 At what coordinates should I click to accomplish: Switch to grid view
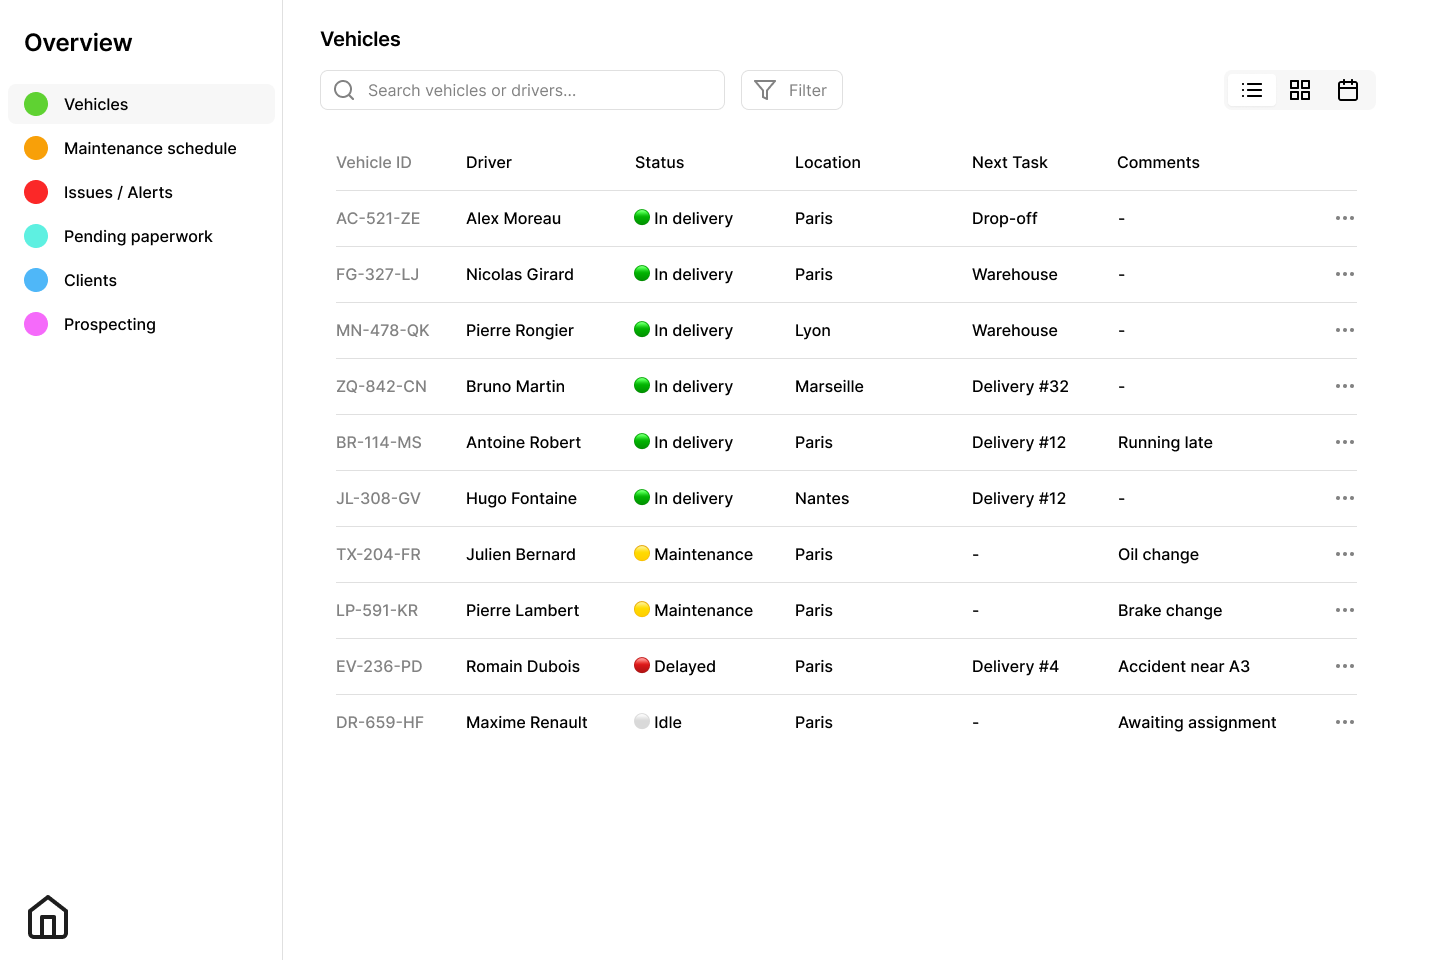(1300, 90)
